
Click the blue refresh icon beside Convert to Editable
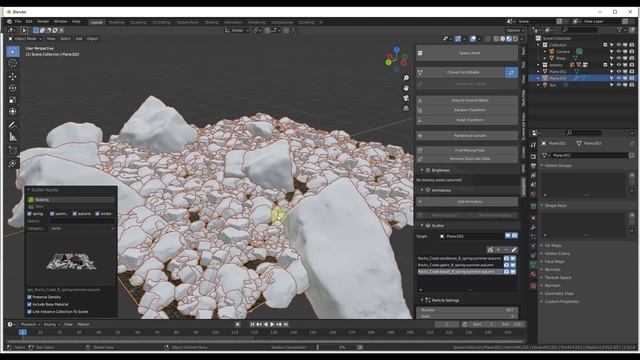[511, 73]
